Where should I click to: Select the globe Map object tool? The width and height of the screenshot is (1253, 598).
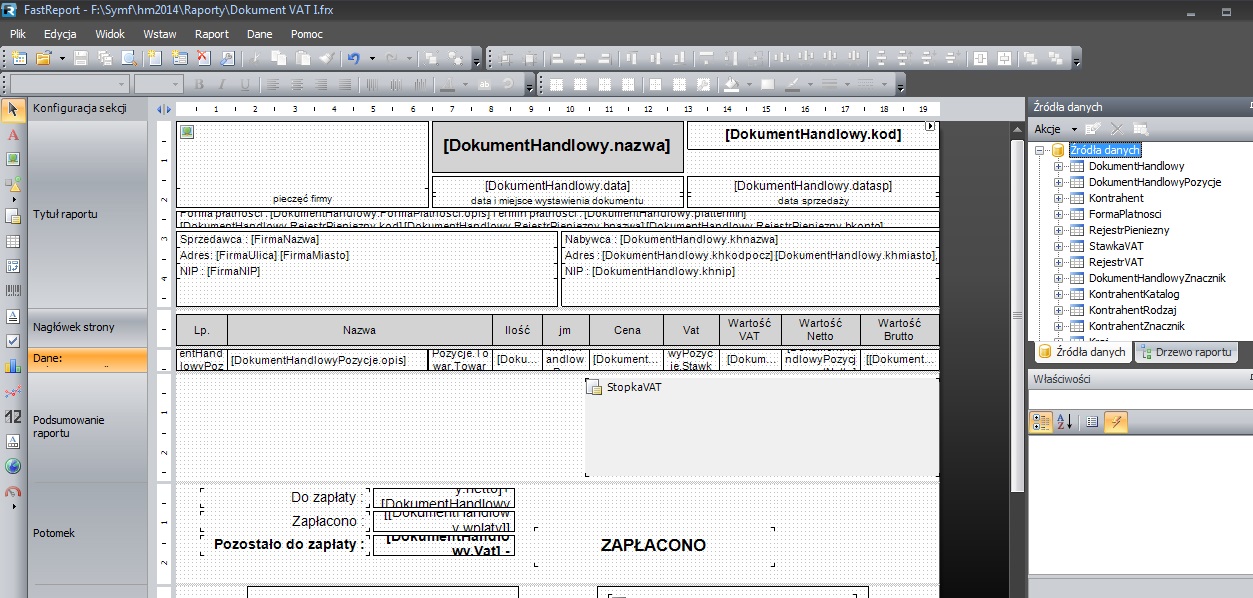click(13, 466)
